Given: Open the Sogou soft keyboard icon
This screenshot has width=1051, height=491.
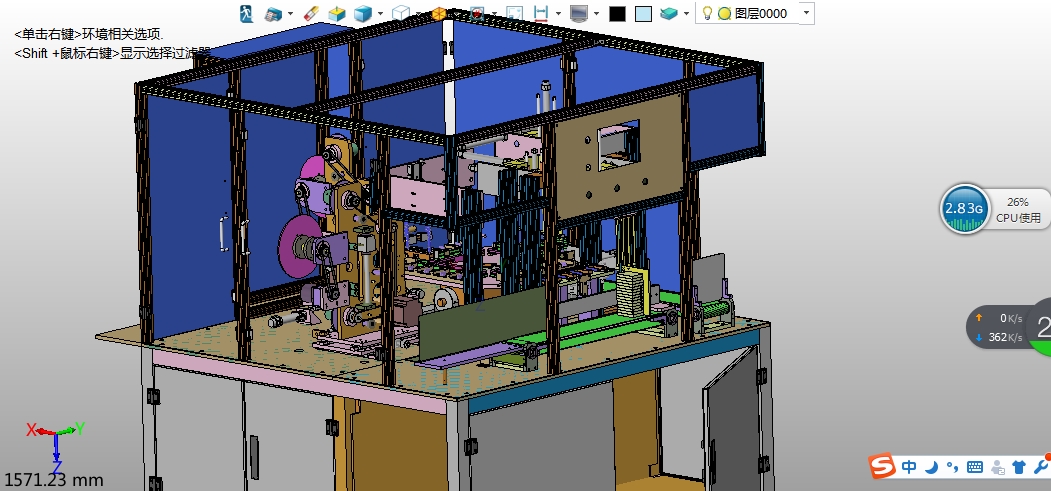Looking at the screenshot, I should coord(975,468).
